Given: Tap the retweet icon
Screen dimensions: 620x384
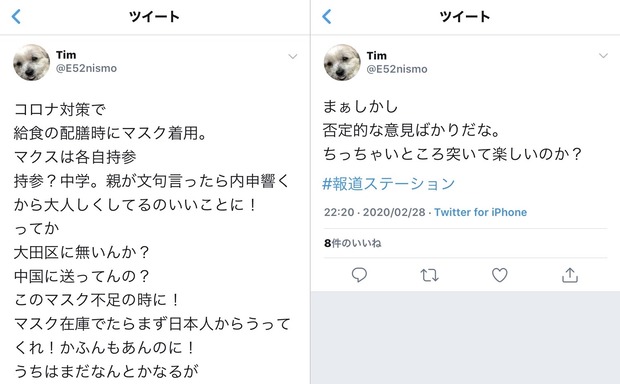Looking at the screenshot, I should coord(429,275).
